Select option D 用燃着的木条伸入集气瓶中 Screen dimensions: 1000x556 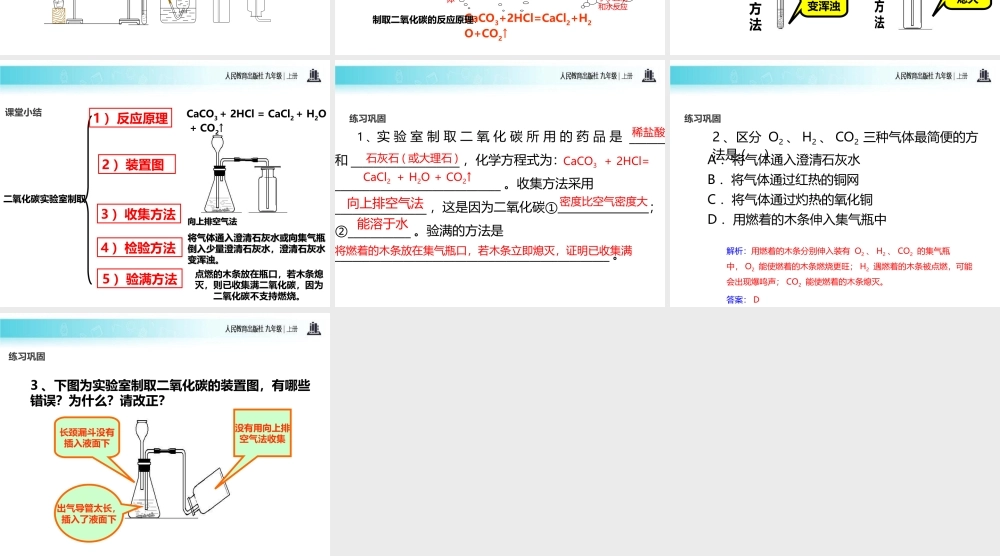click(x=797, y=219)
